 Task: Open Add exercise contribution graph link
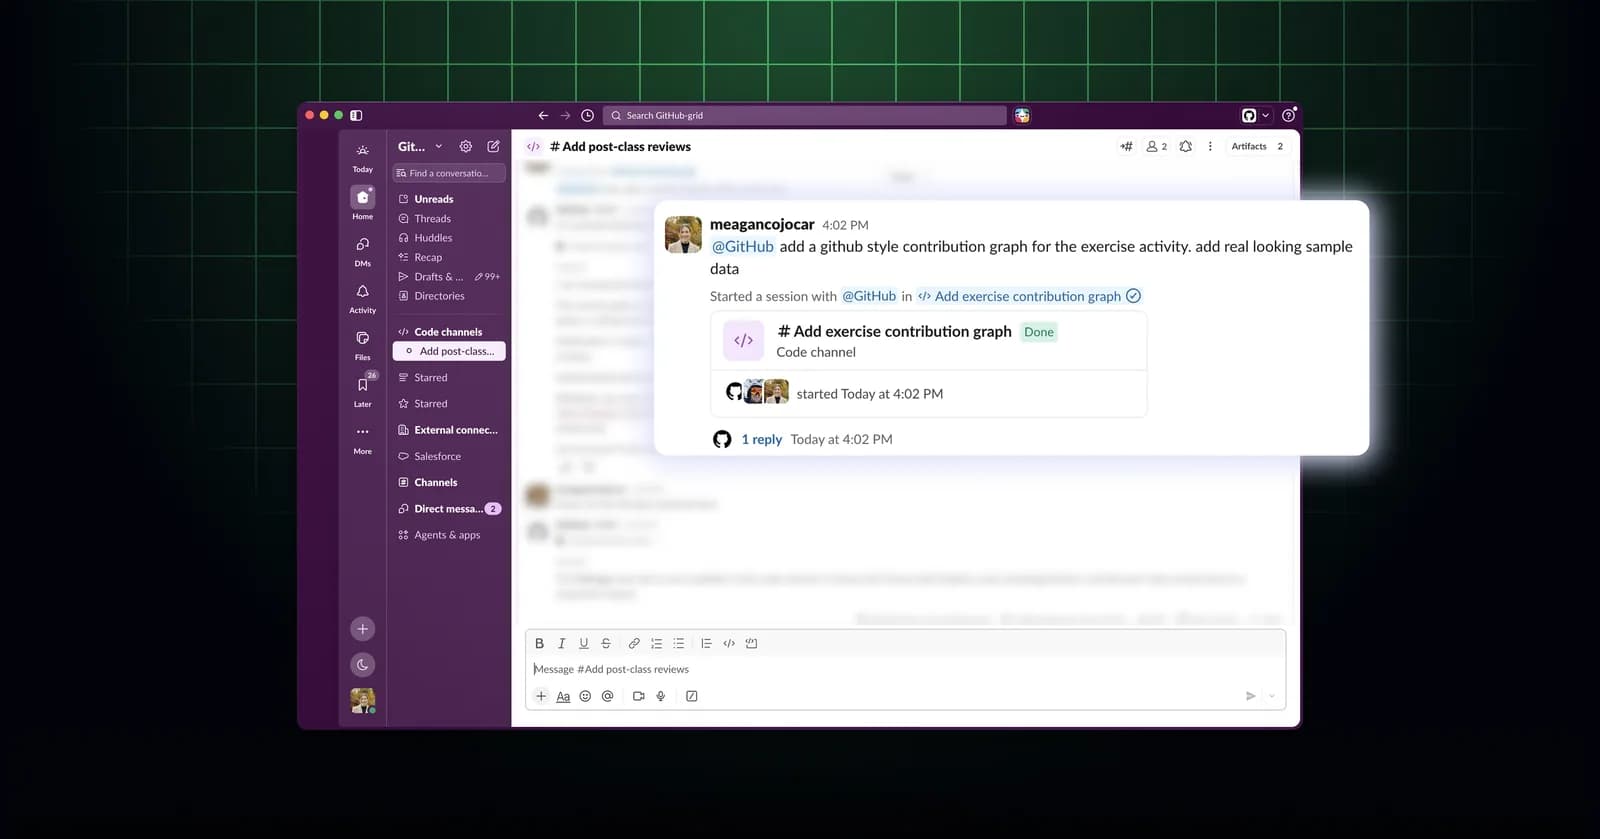coord(1028,296)
